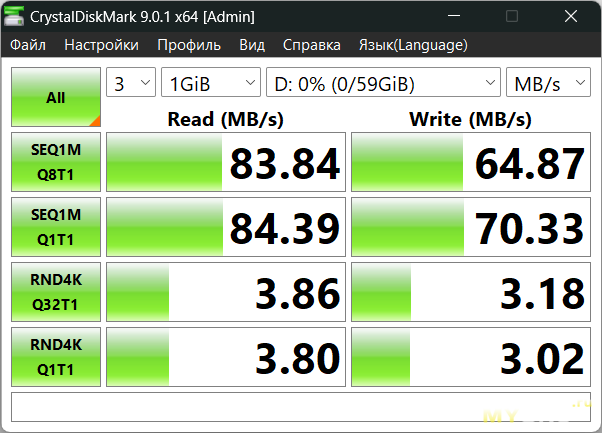Screen dimensions: 602x433
Task: Start the RND4K Q32T1 test
Action: coord(56,292)
